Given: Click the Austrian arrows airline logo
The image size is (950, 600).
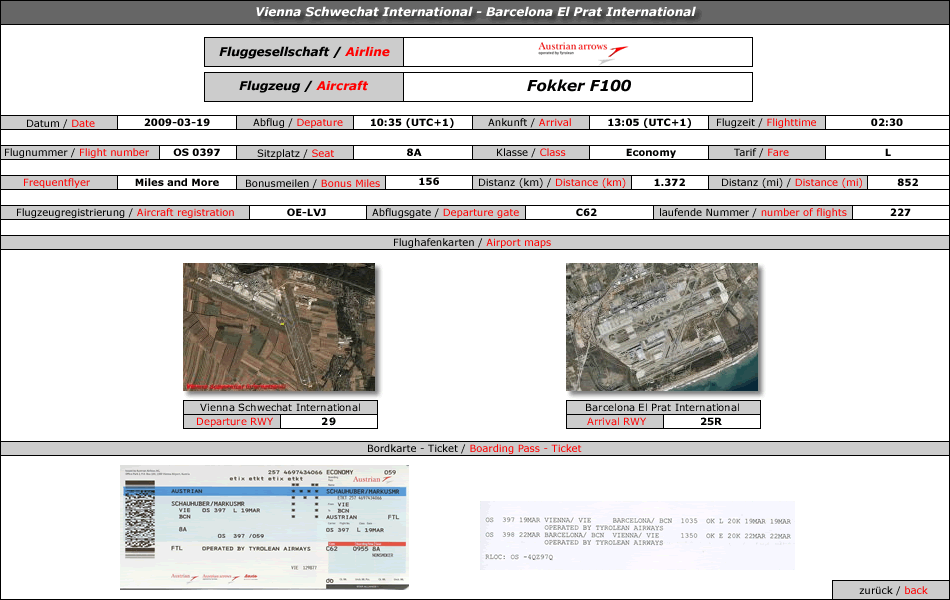Looking at the screenshot, I should 583,52.
